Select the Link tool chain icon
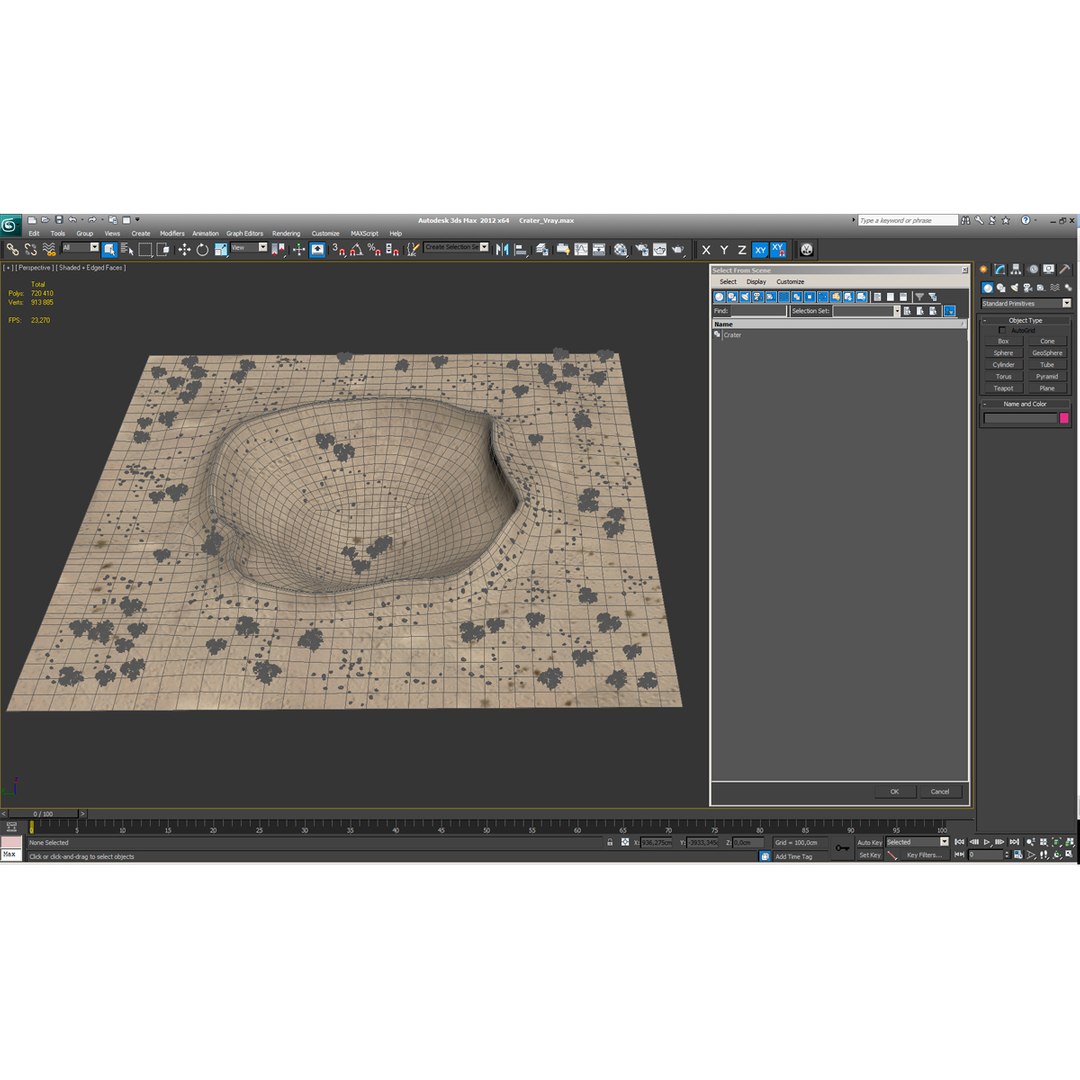The height and width of the screenshot is (1080, 1080). (x=12, y=249)
